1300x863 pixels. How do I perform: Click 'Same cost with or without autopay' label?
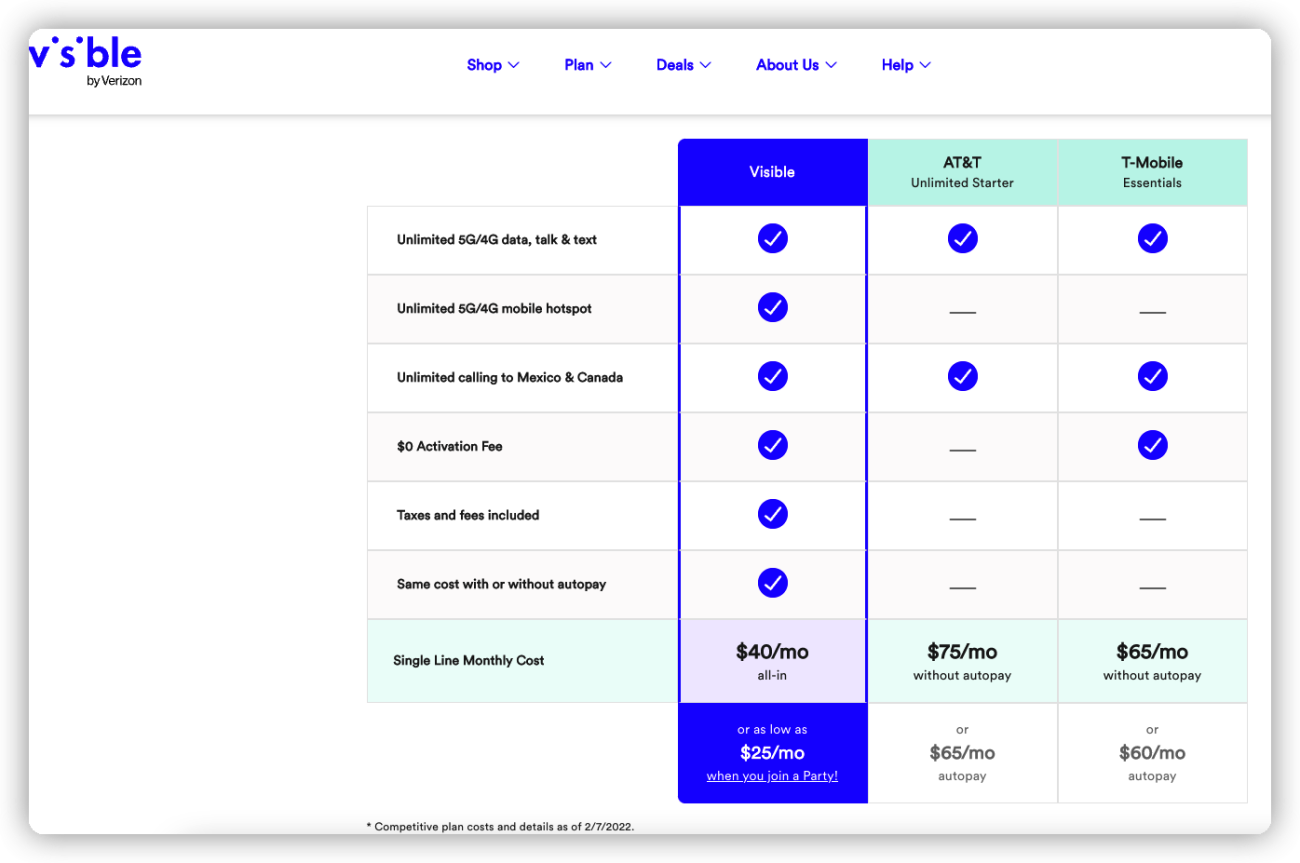501,584
